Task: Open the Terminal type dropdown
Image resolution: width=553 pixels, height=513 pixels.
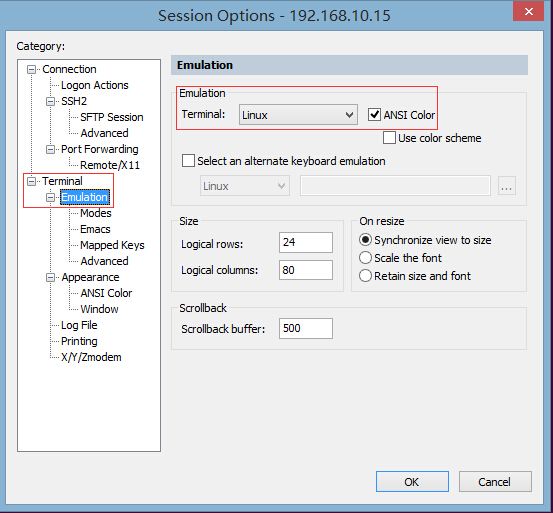Action: [x=298, y=115]
